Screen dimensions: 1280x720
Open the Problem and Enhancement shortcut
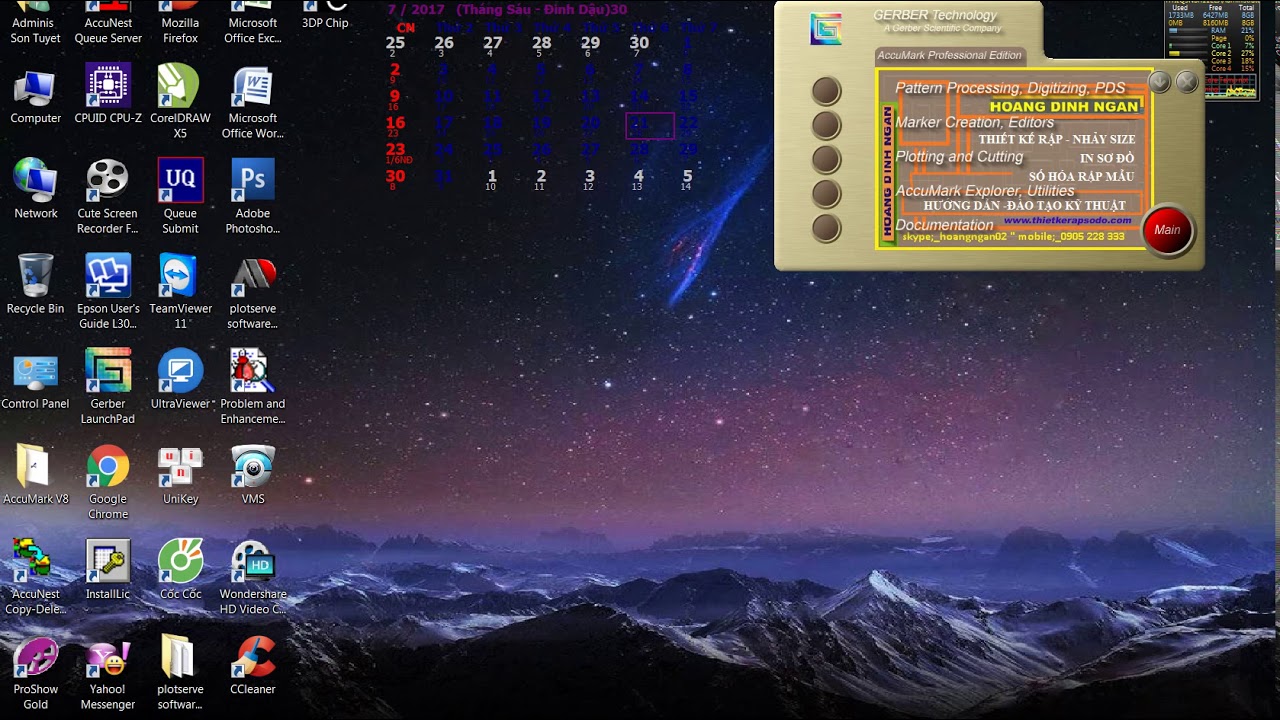point(253,387)
